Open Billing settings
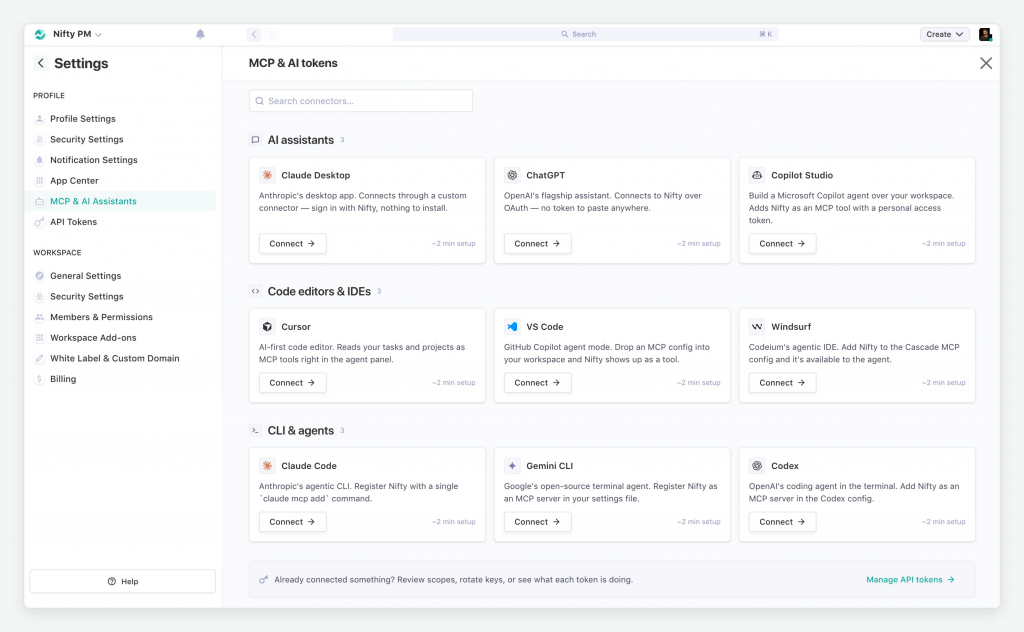 pyautogui.click(x=63, y=379)
